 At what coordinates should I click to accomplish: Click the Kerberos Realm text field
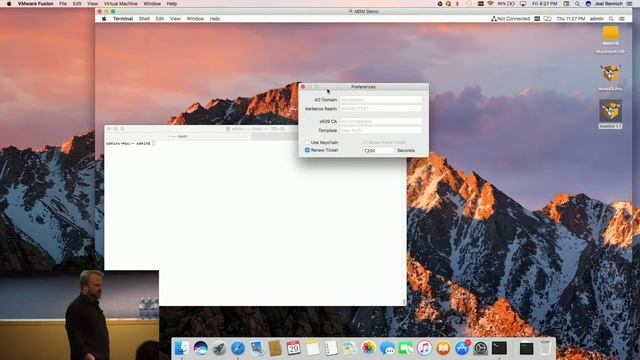click(381, 109)
